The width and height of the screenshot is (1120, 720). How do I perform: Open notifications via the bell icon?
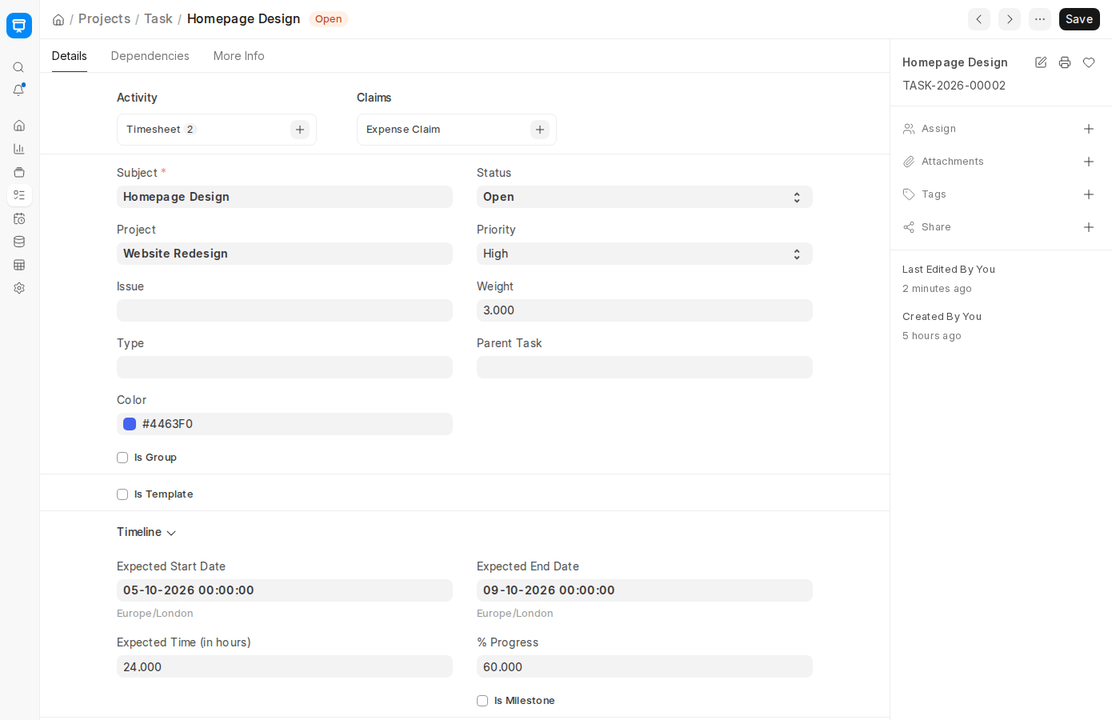pyautogui.click(x=19, y=90)
